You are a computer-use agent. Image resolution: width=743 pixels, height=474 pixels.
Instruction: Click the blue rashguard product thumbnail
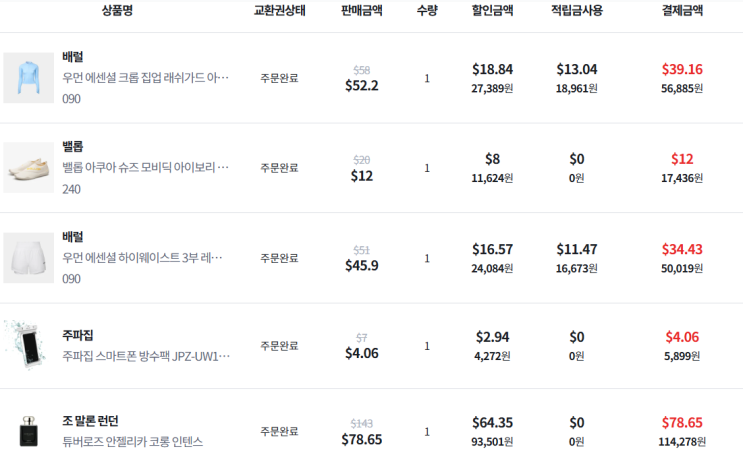[x=29, y=78]
